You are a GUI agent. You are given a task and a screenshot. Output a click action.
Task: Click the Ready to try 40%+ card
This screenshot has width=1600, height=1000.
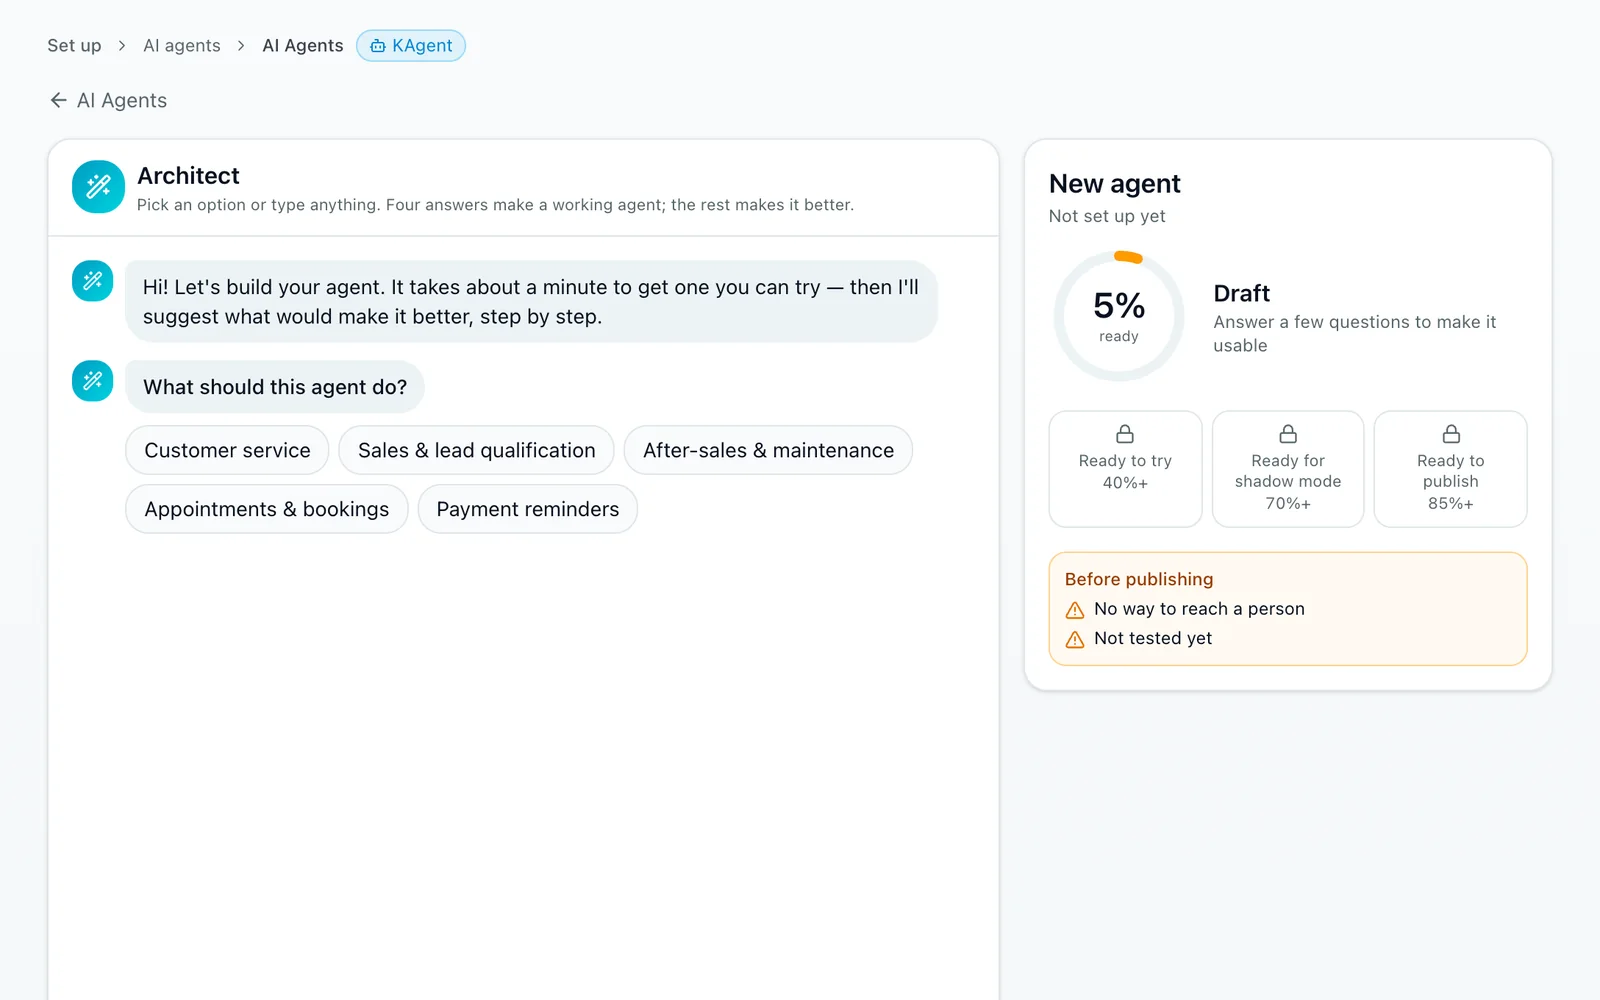coord(1125,469)
